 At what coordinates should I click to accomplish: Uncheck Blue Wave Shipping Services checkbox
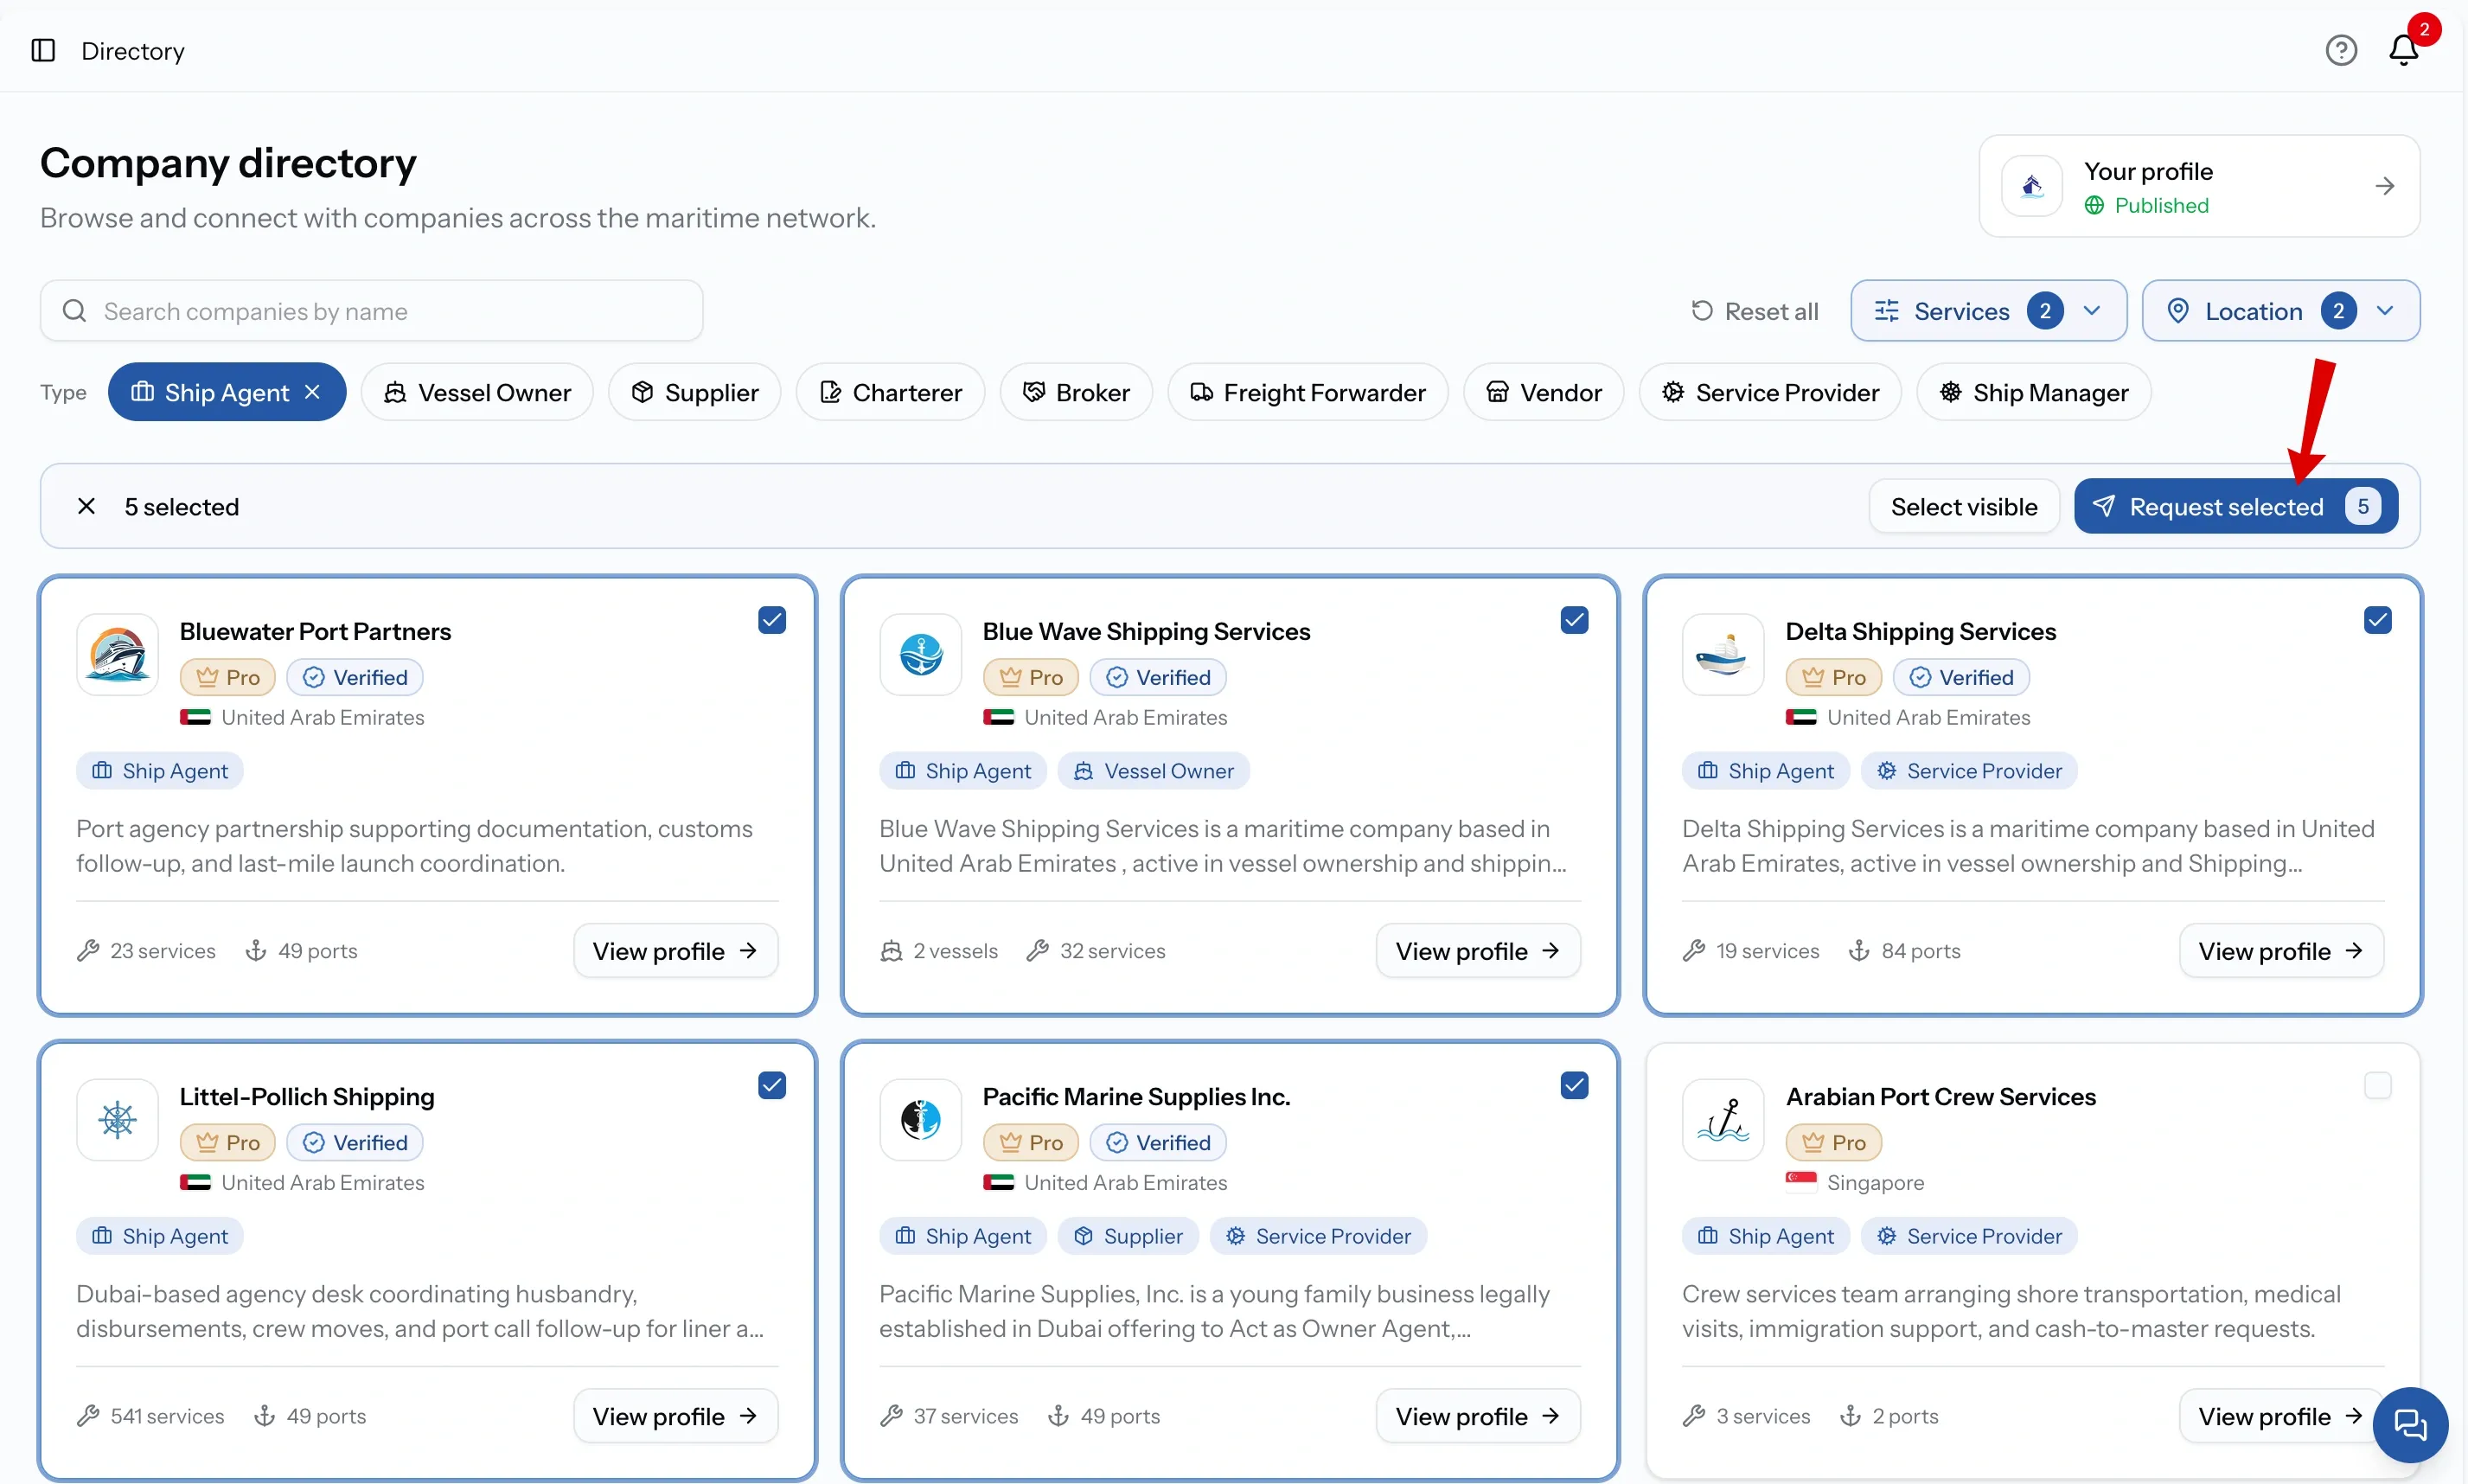click(x=1574, y=620)
